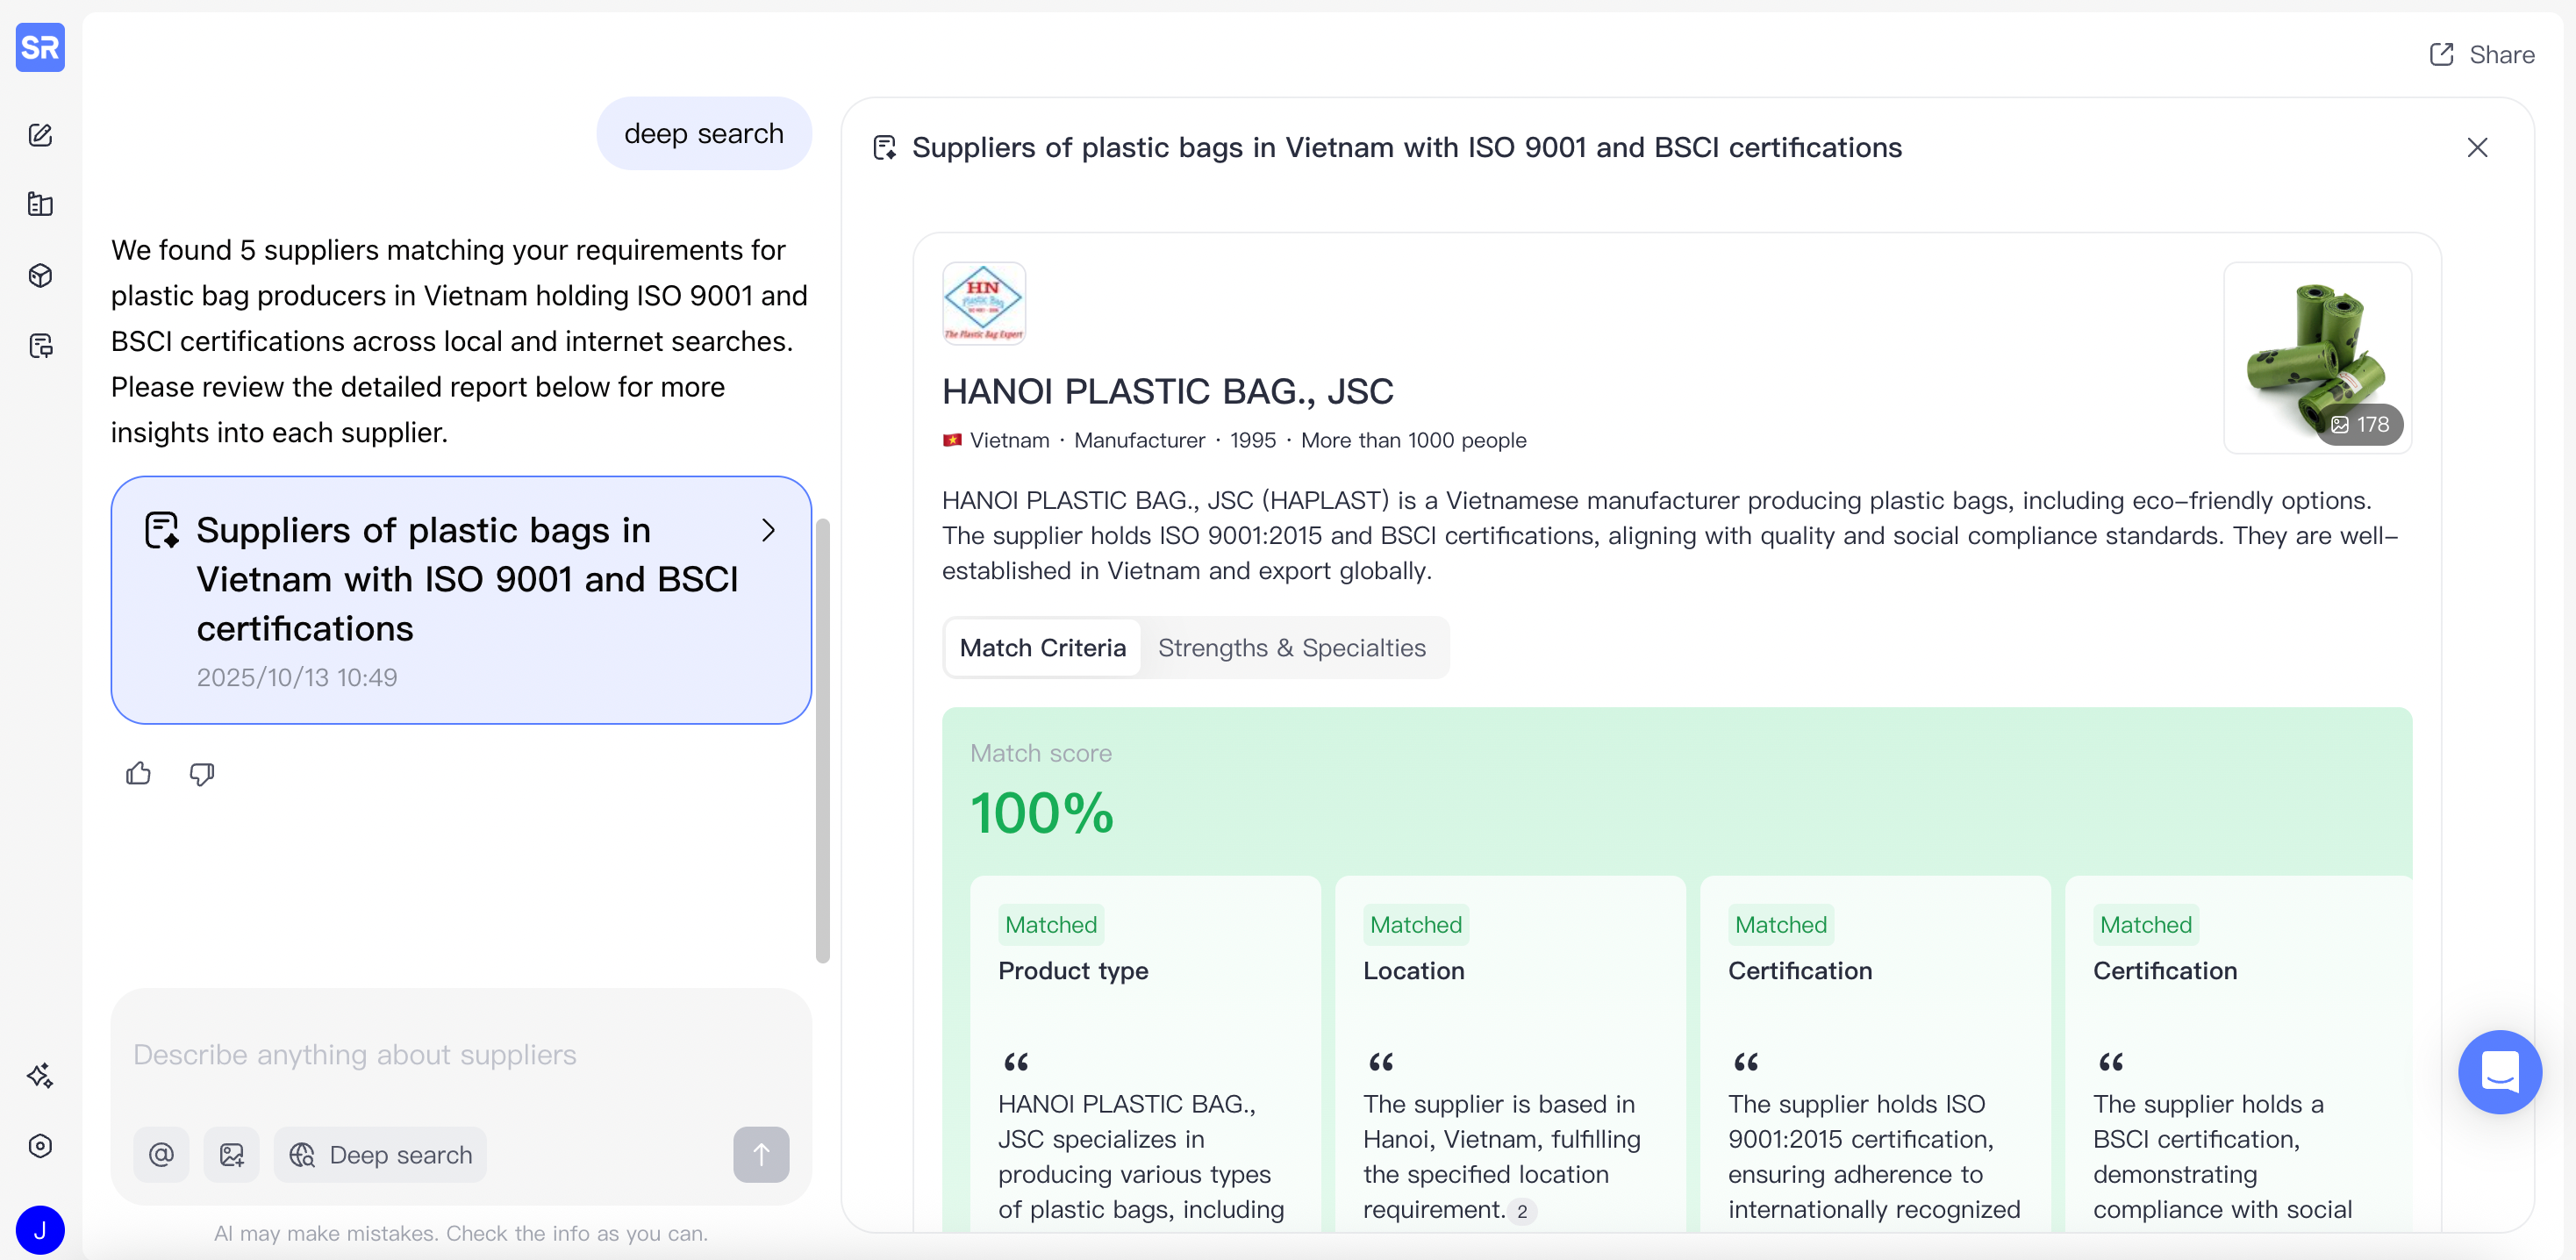
Task: Click the chat message scrollbar
Action: point(822,740)
